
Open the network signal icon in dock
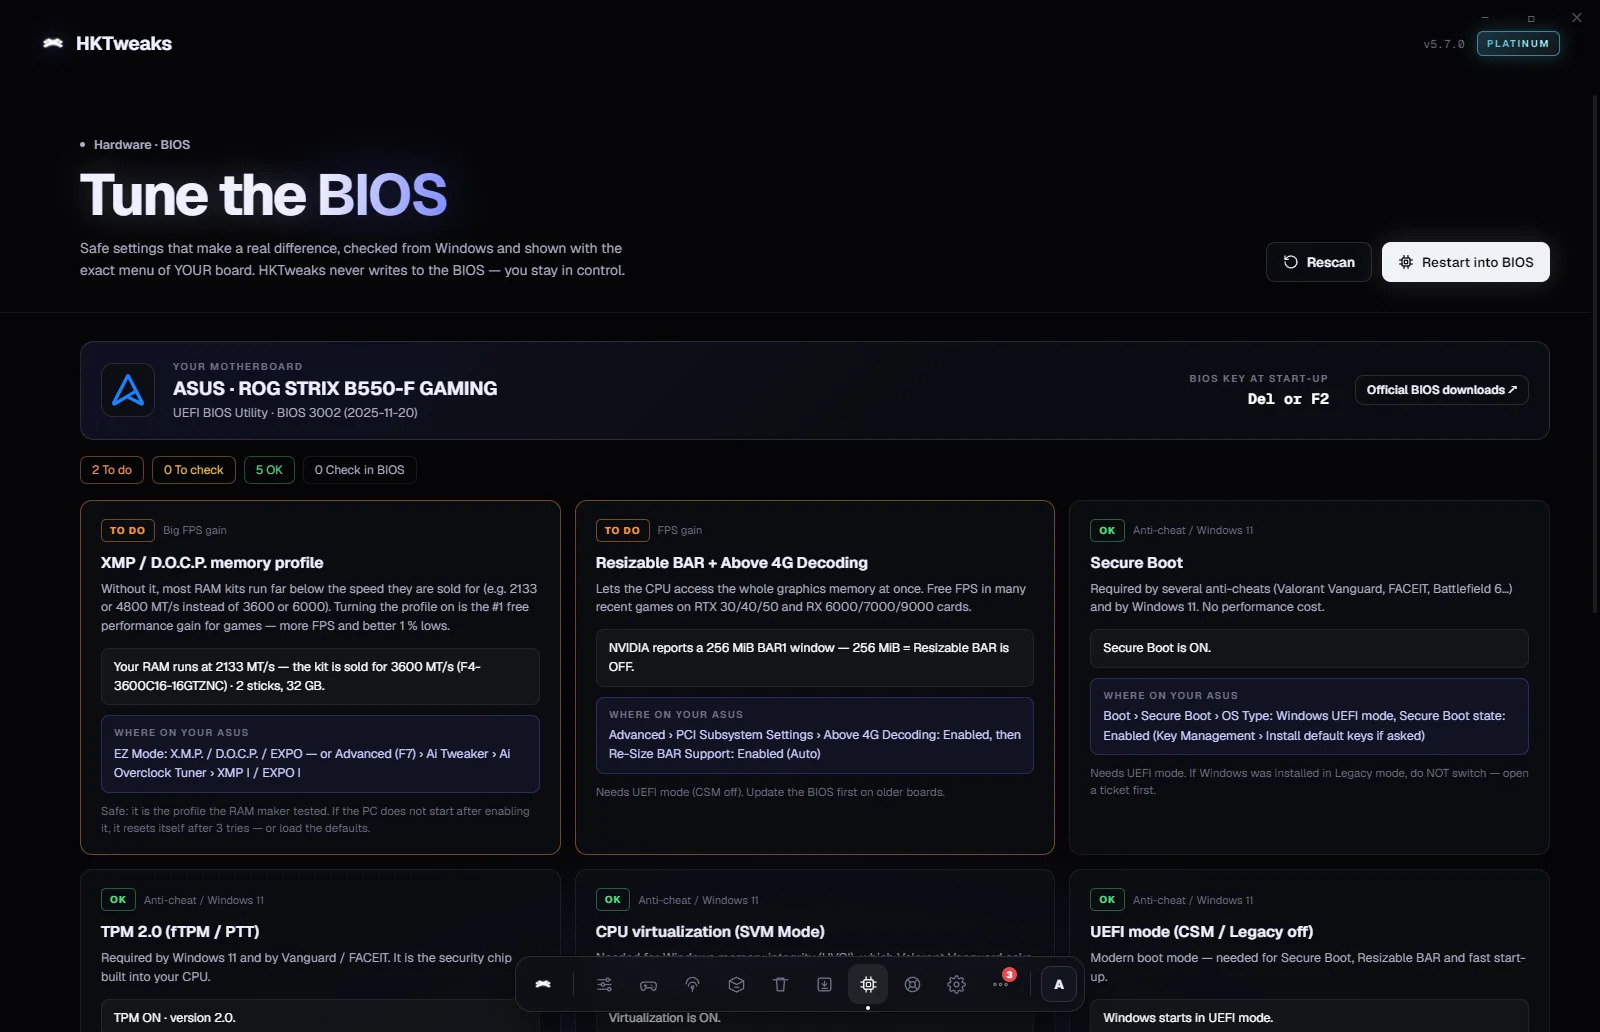click(x=692, y=984)
